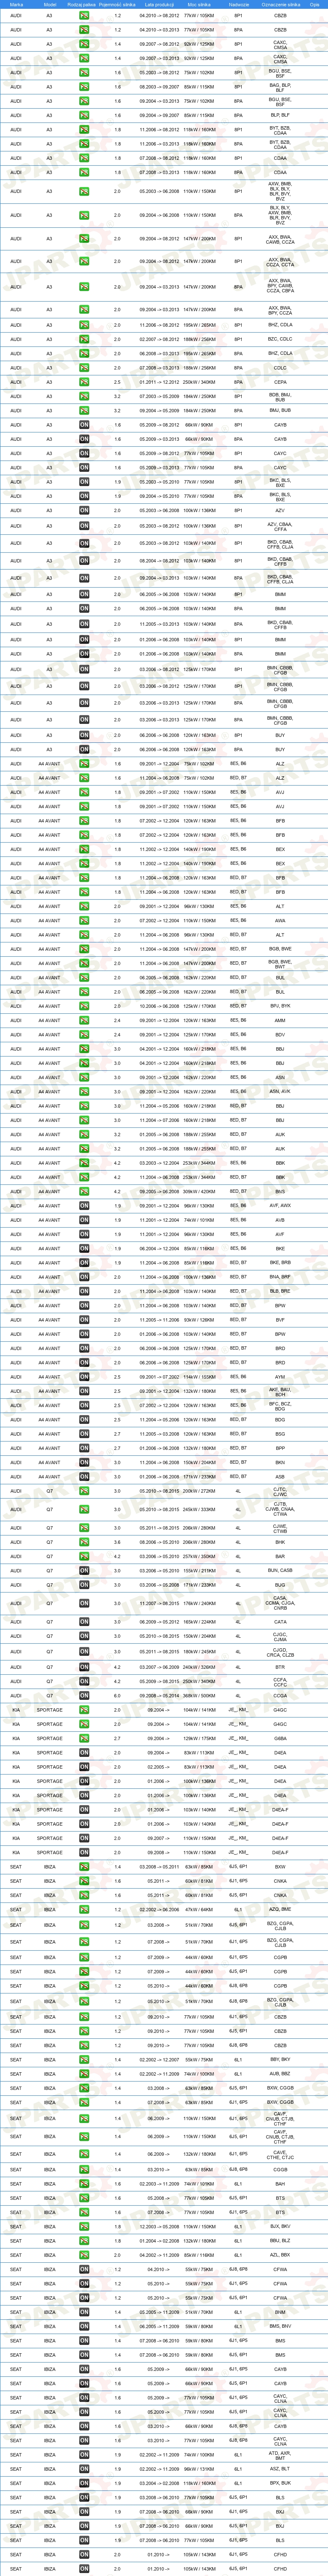This screenshot has height=2576, width=328.
Task: Select the engine code cell ASN, AUK
Action: pyautogui.click(x=280, y=1092)
